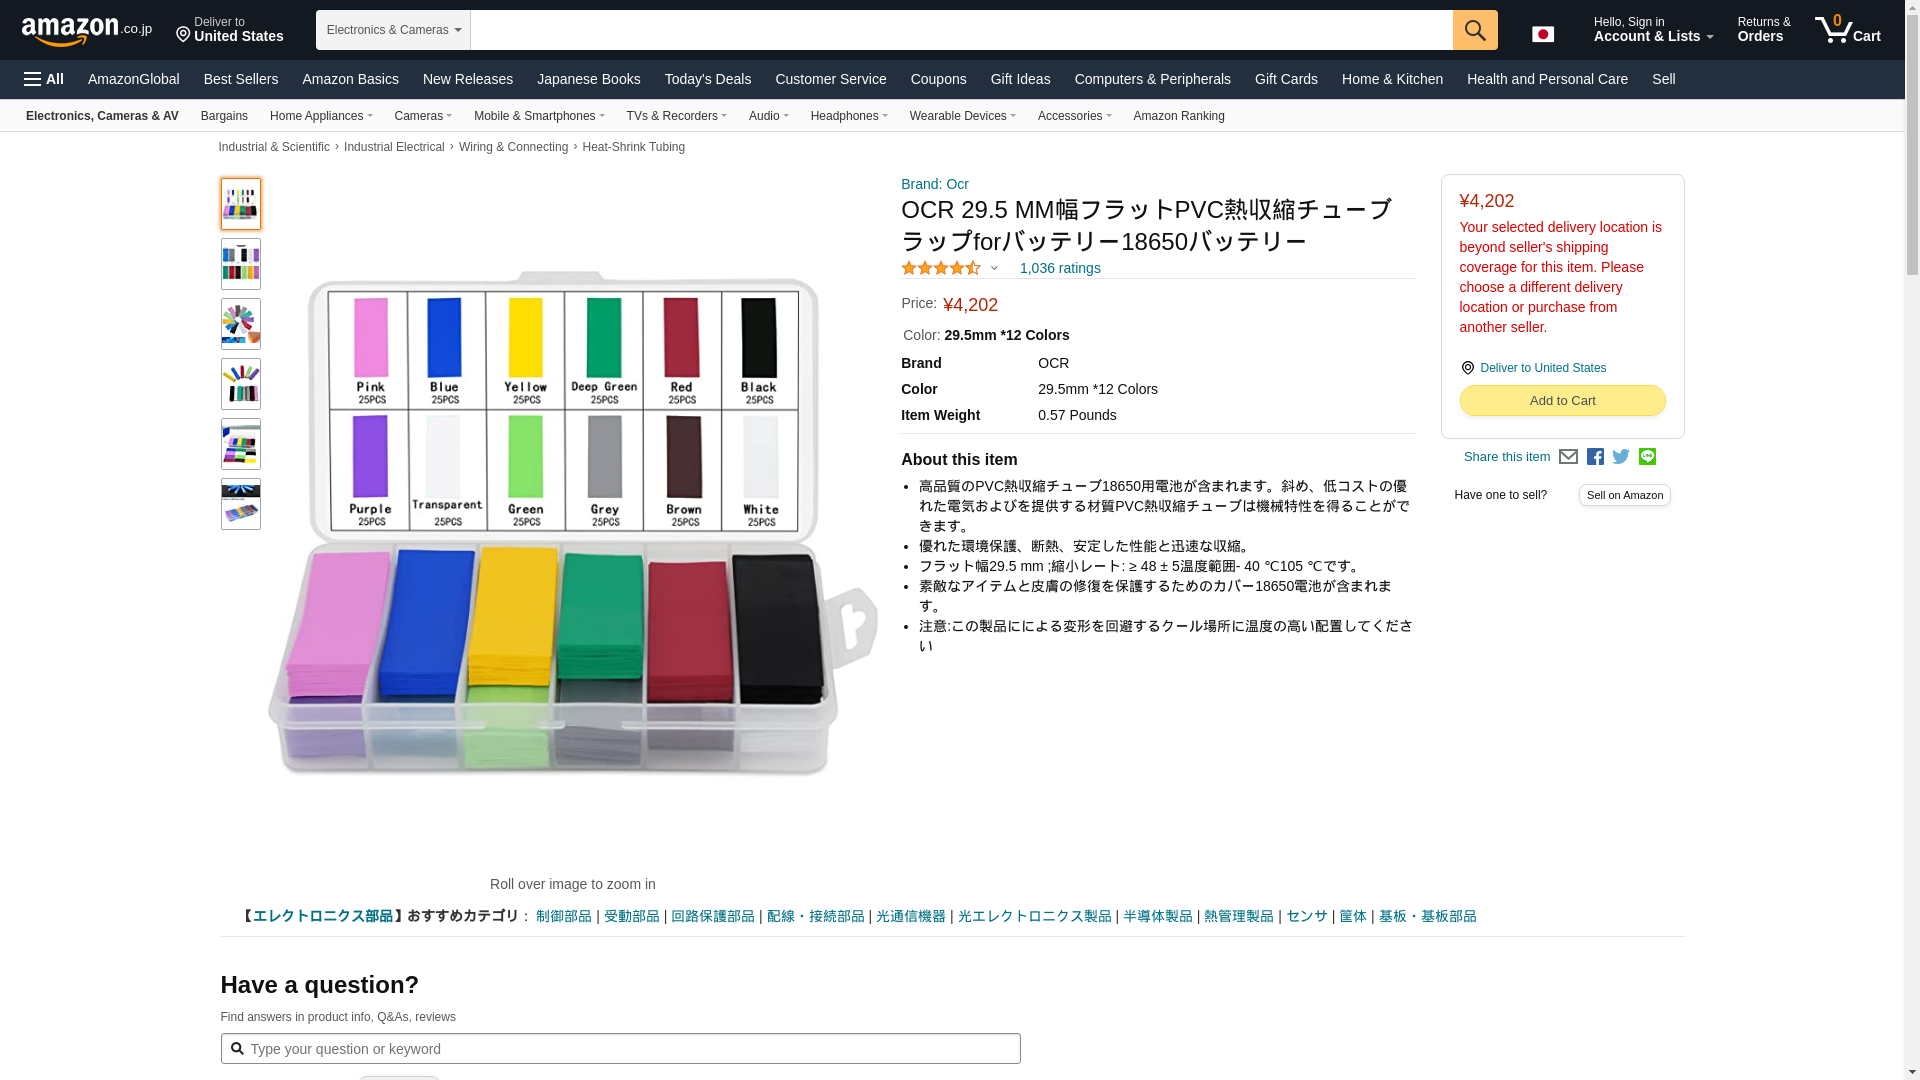Open the shopping cart icon
Screen dimensions: 1920x1080
pyautogui.click(x=1847, y=30)
